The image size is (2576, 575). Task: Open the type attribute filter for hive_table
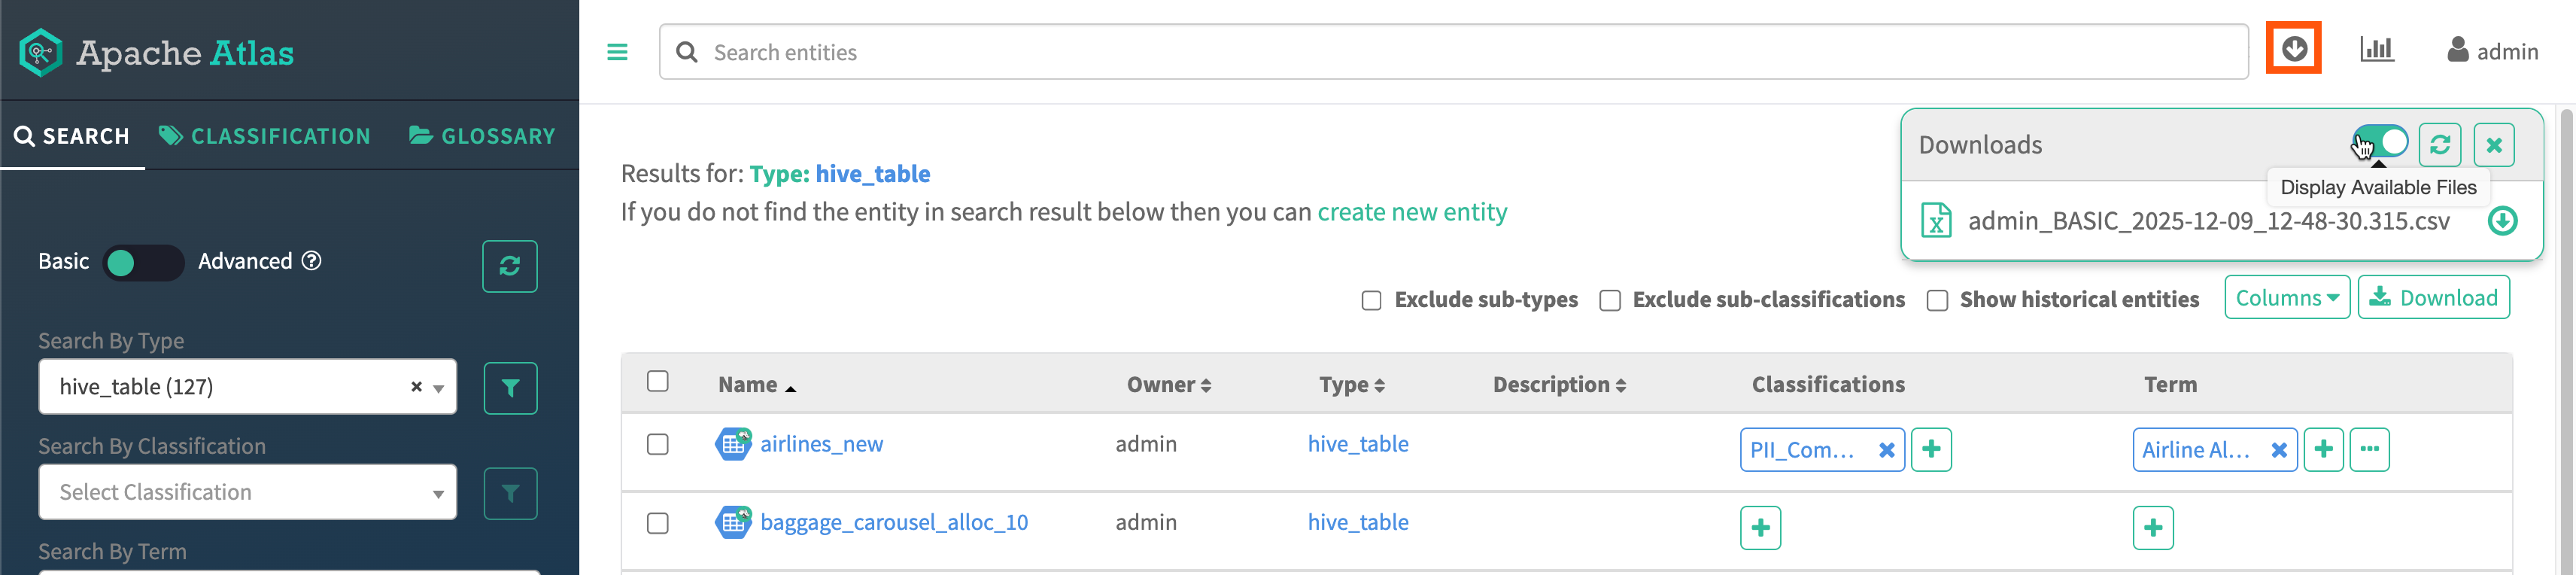click(510, 388)
